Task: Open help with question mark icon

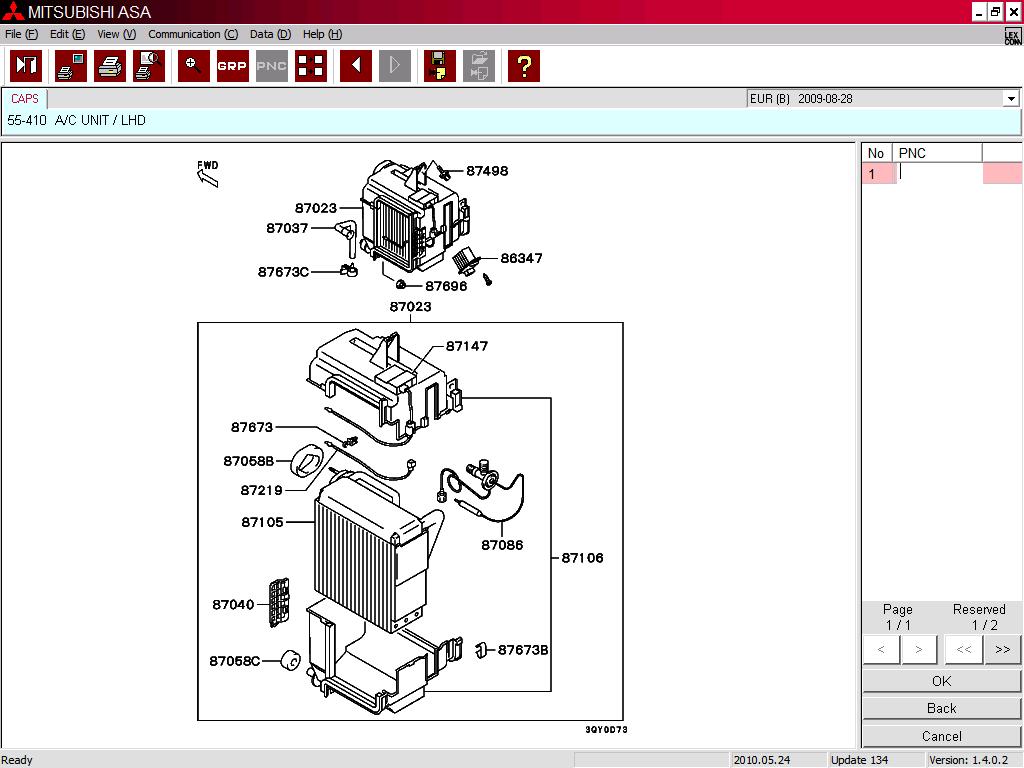Action: click(523, 66)
